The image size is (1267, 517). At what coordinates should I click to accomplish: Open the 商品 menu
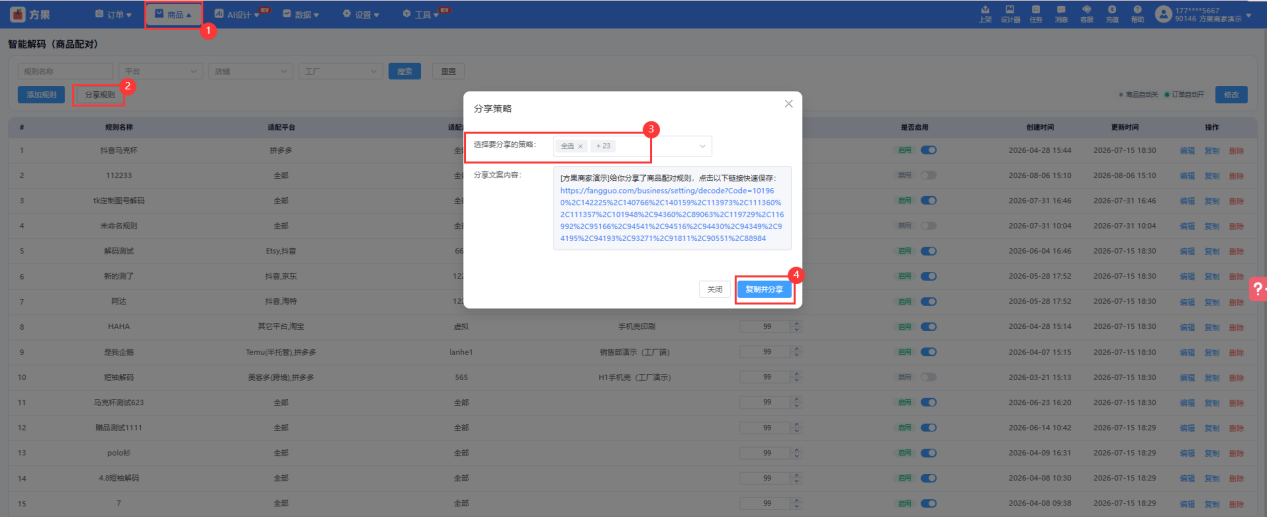click(x=173, y=15)
